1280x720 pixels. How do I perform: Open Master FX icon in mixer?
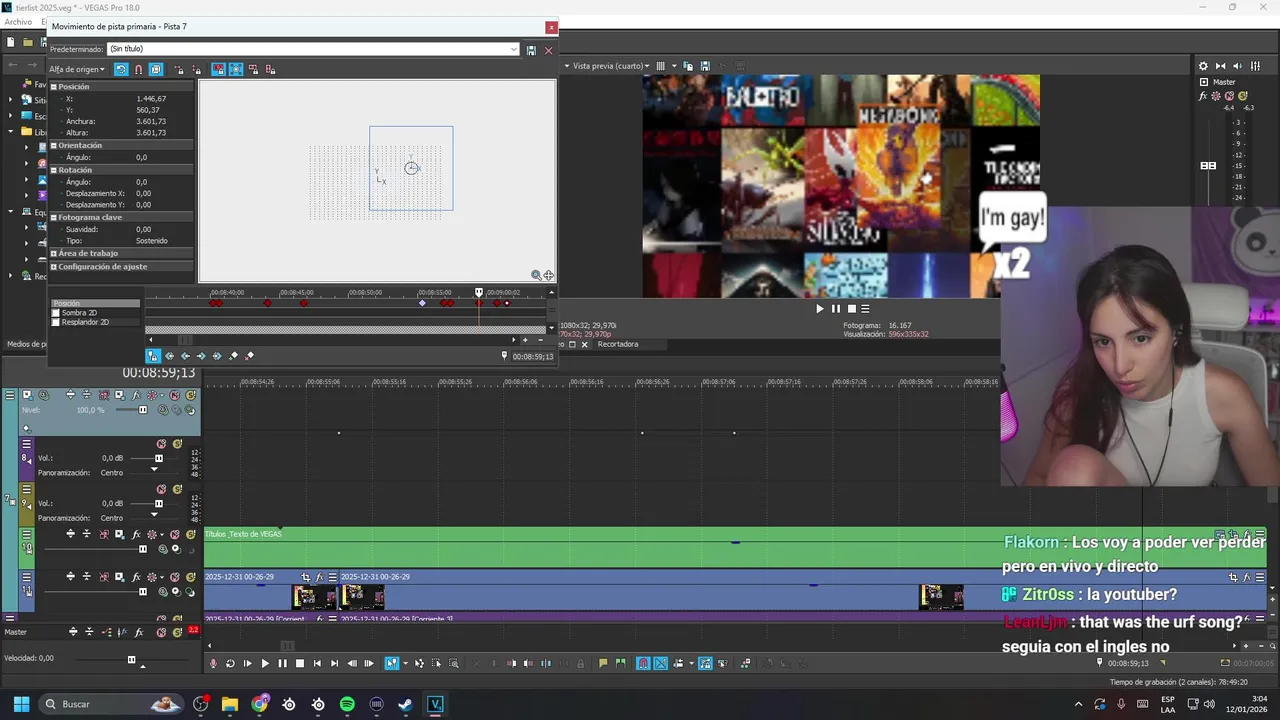click(x=1203, y=96)
